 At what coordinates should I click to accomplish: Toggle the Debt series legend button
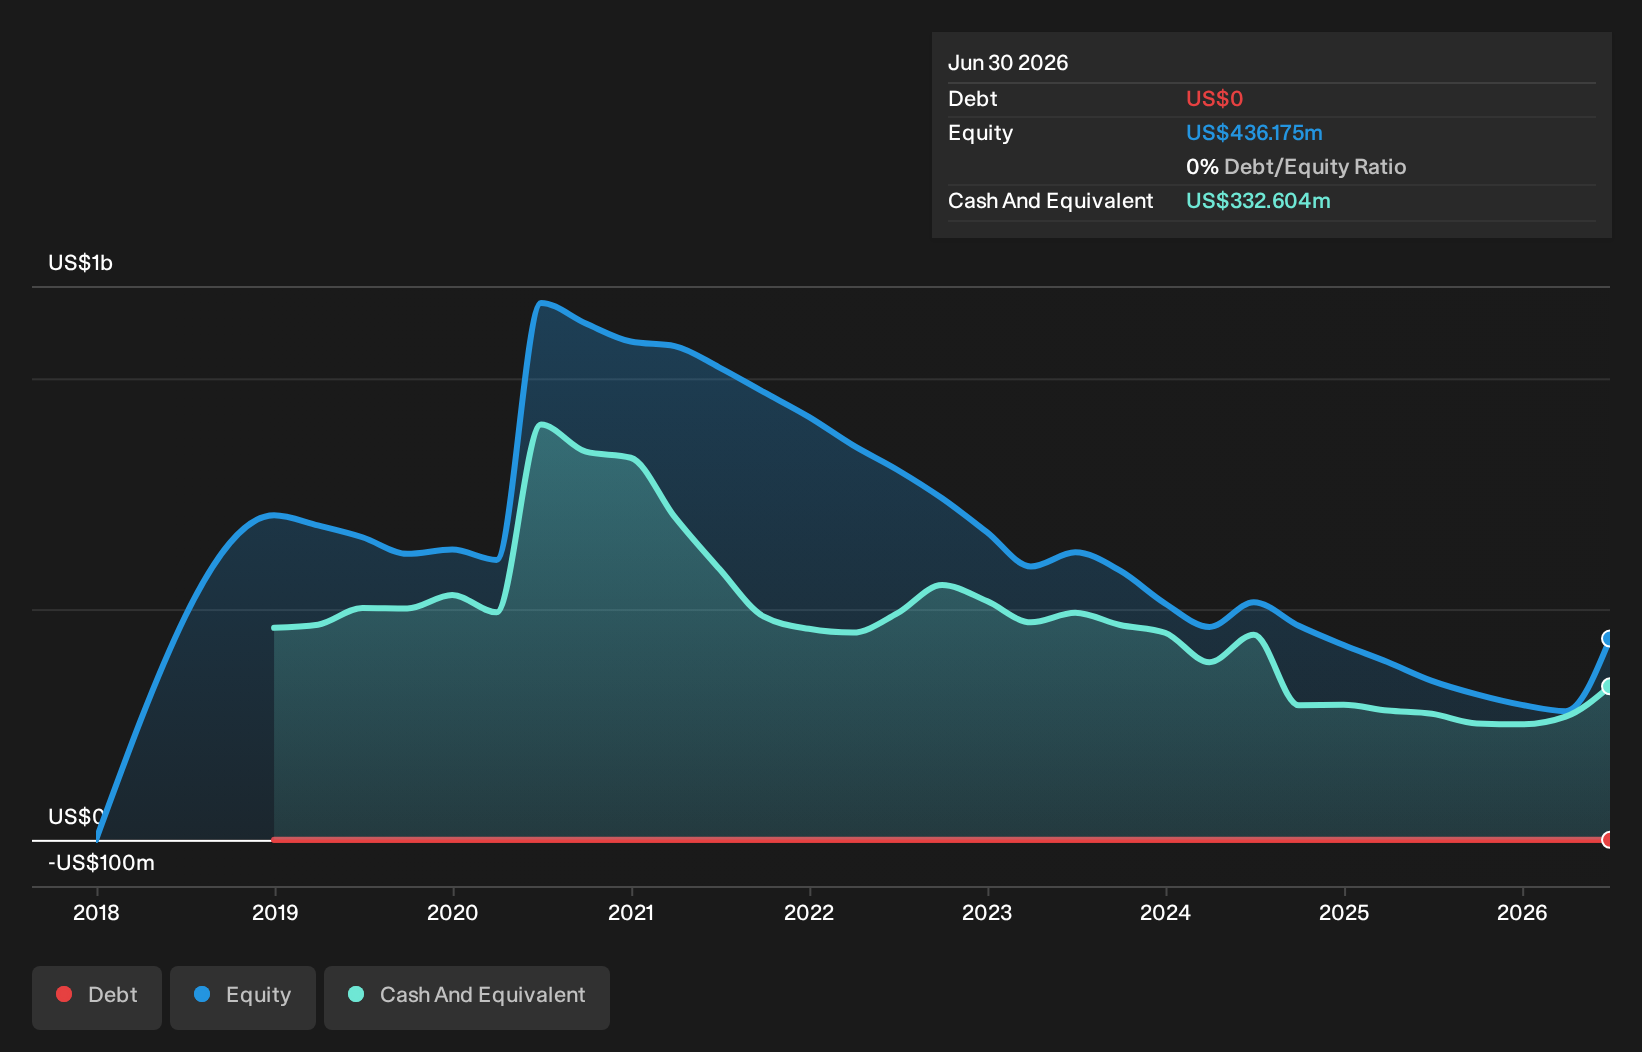tap(97, 997)
